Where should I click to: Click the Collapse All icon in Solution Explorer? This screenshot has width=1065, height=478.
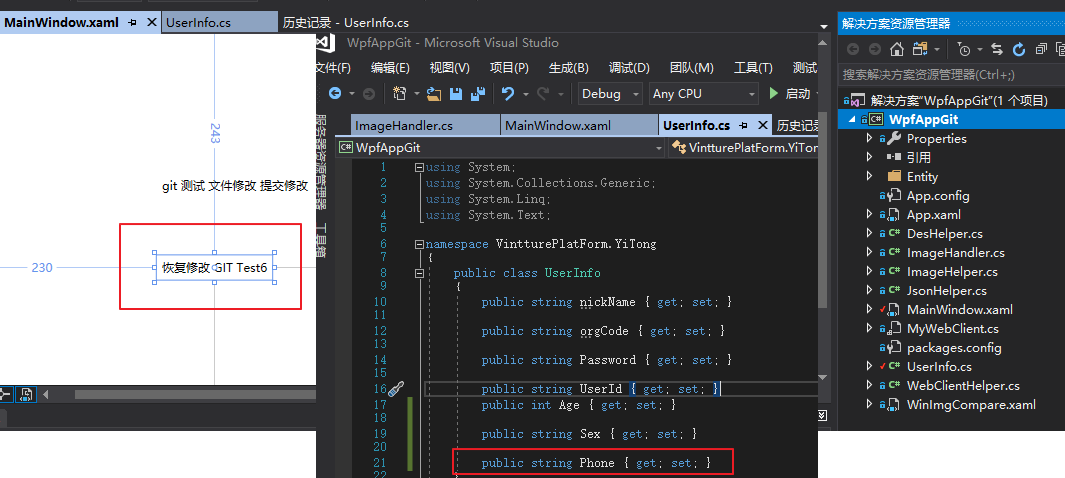1041,49
